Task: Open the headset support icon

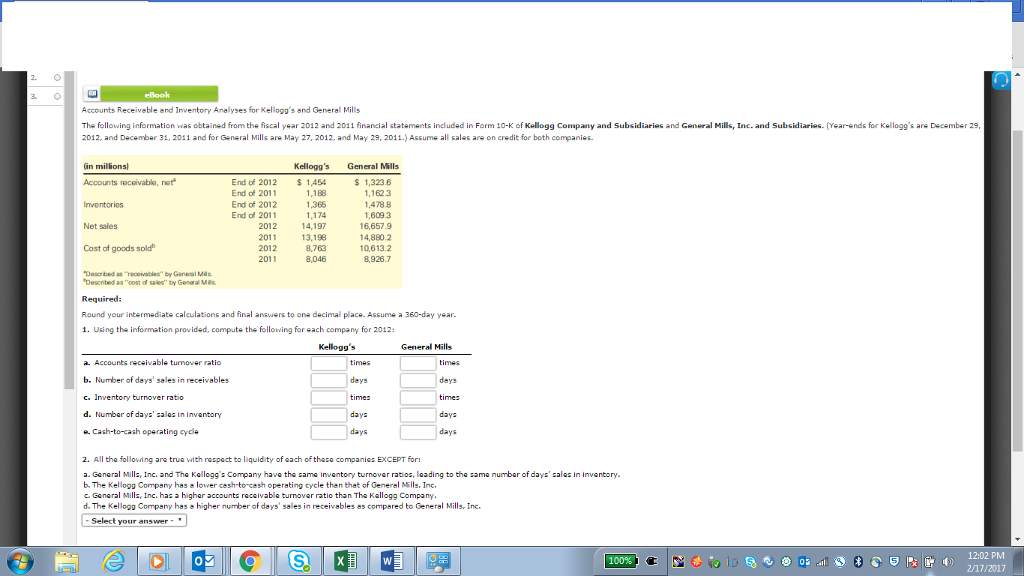Action: (x=1000, y=80)
